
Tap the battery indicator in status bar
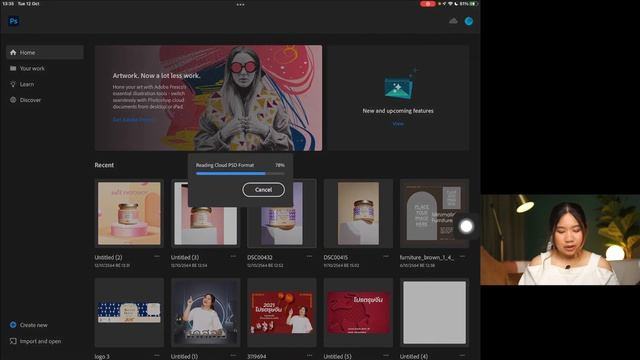pyautogui.click(x=473, y=4)
